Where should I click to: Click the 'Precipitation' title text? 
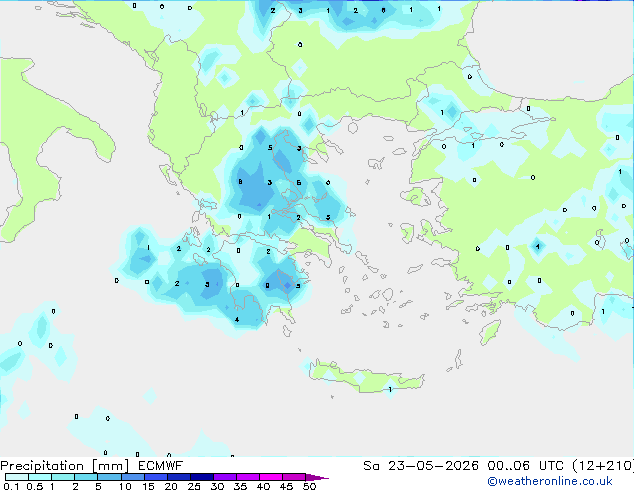[x=42, y=466]
